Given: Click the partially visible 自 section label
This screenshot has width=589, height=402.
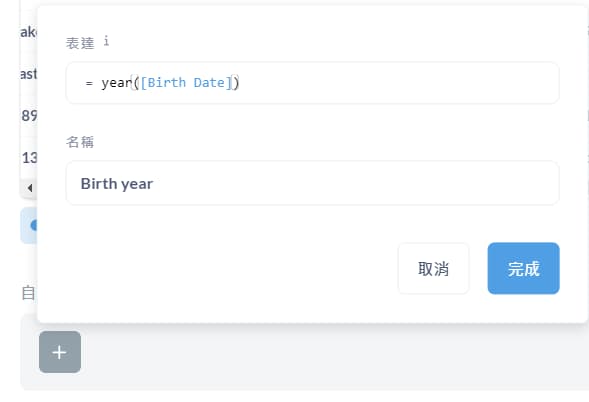Looking at the screenshot, I should tap(28, 293).
